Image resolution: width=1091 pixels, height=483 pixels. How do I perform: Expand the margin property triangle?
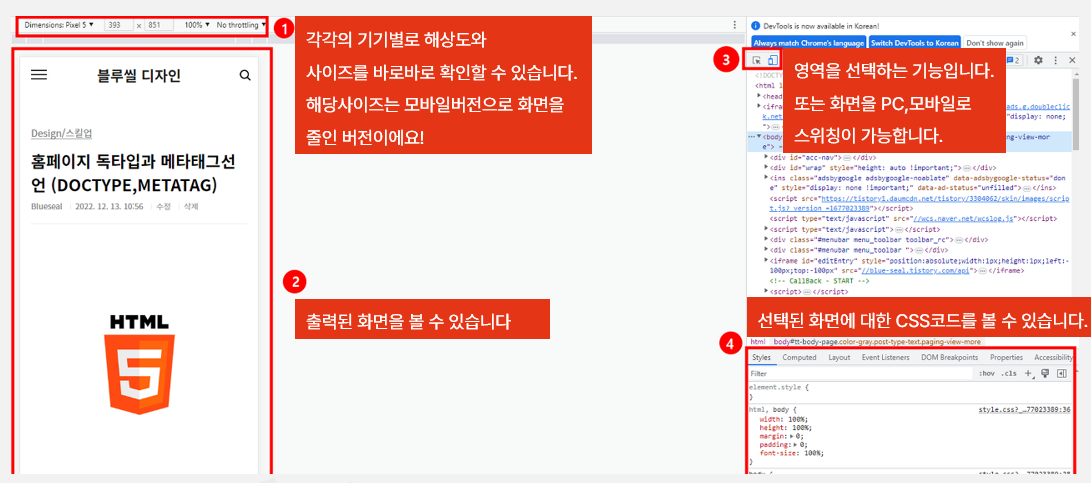[793, 436]
